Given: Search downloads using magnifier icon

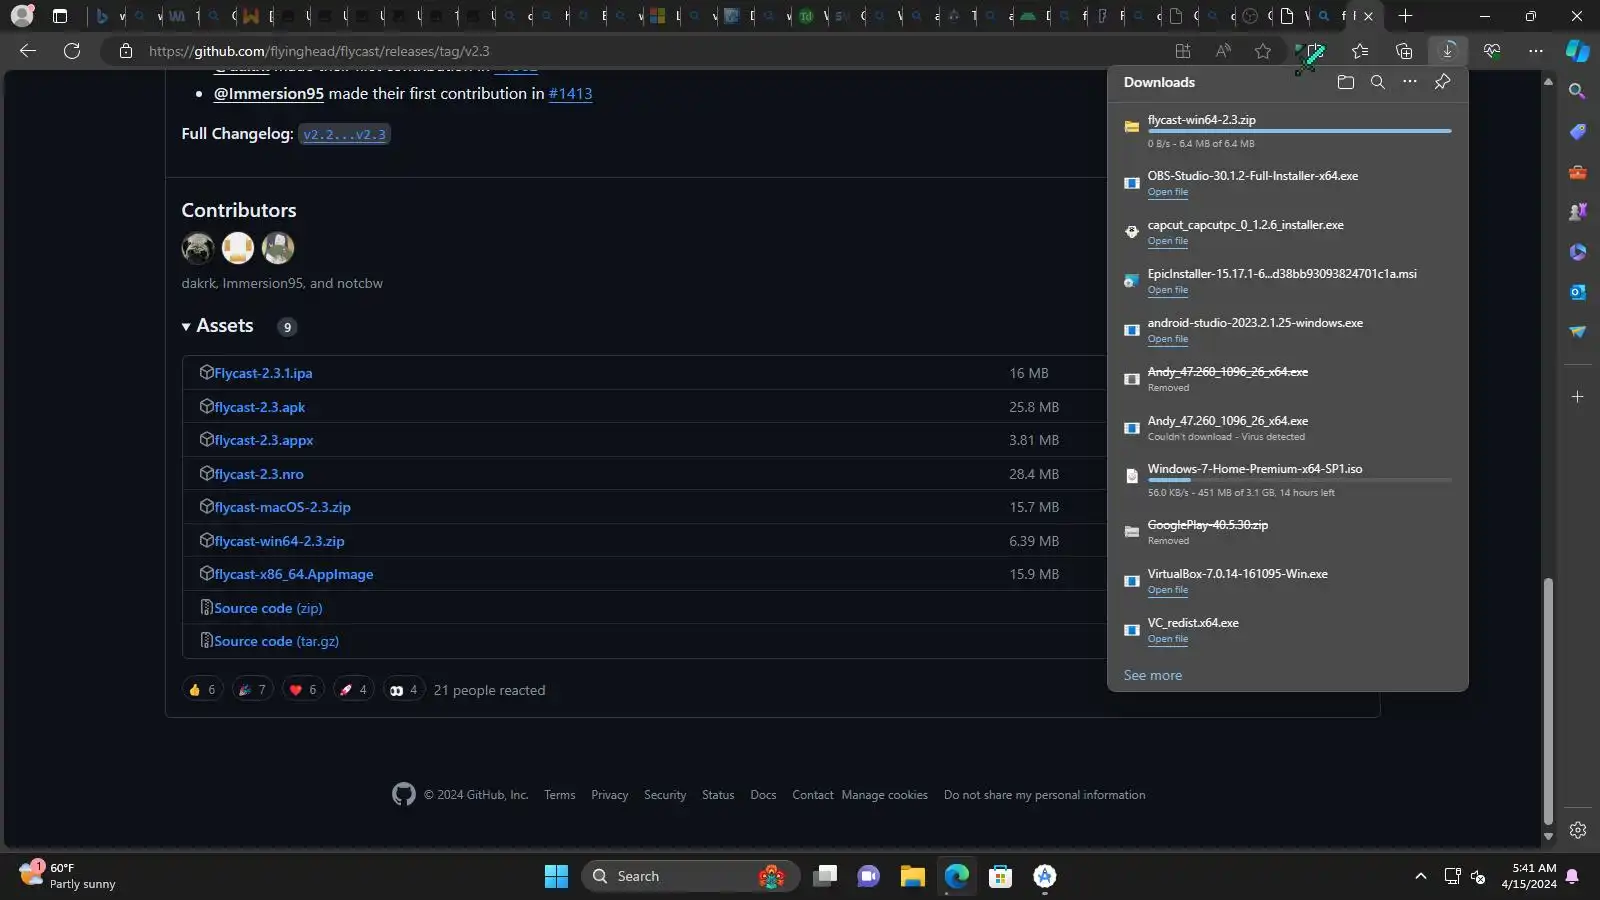Looking at the screenshot, I should (1377, 82).
